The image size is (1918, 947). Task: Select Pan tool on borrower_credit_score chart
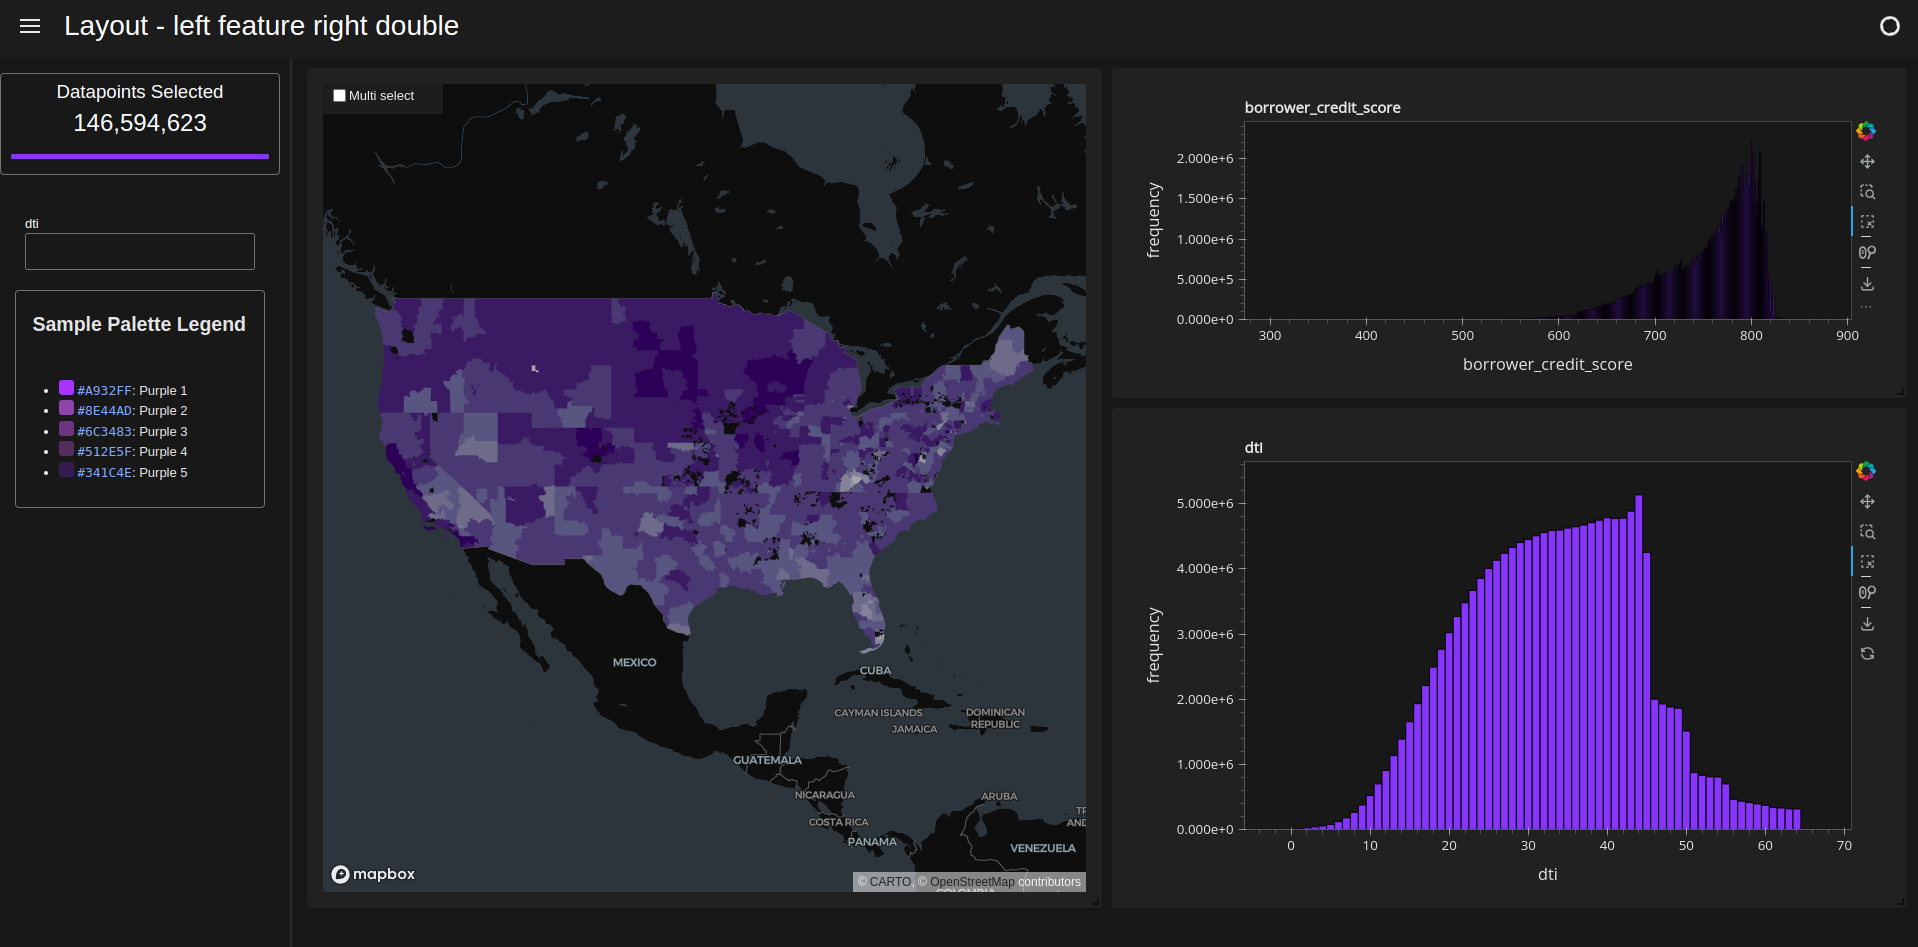click(1867, 162)
